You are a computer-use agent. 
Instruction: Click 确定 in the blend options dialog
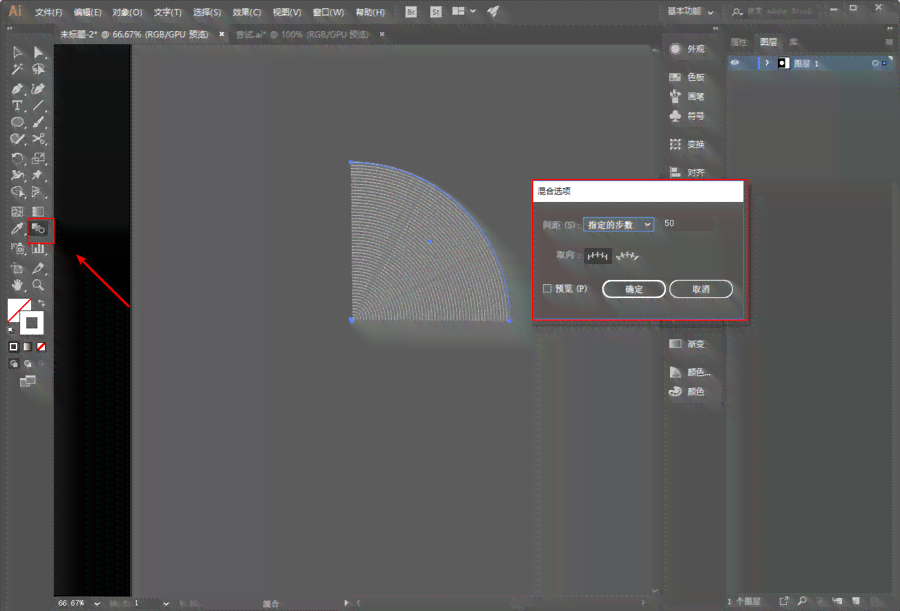(x=634, y=289)
